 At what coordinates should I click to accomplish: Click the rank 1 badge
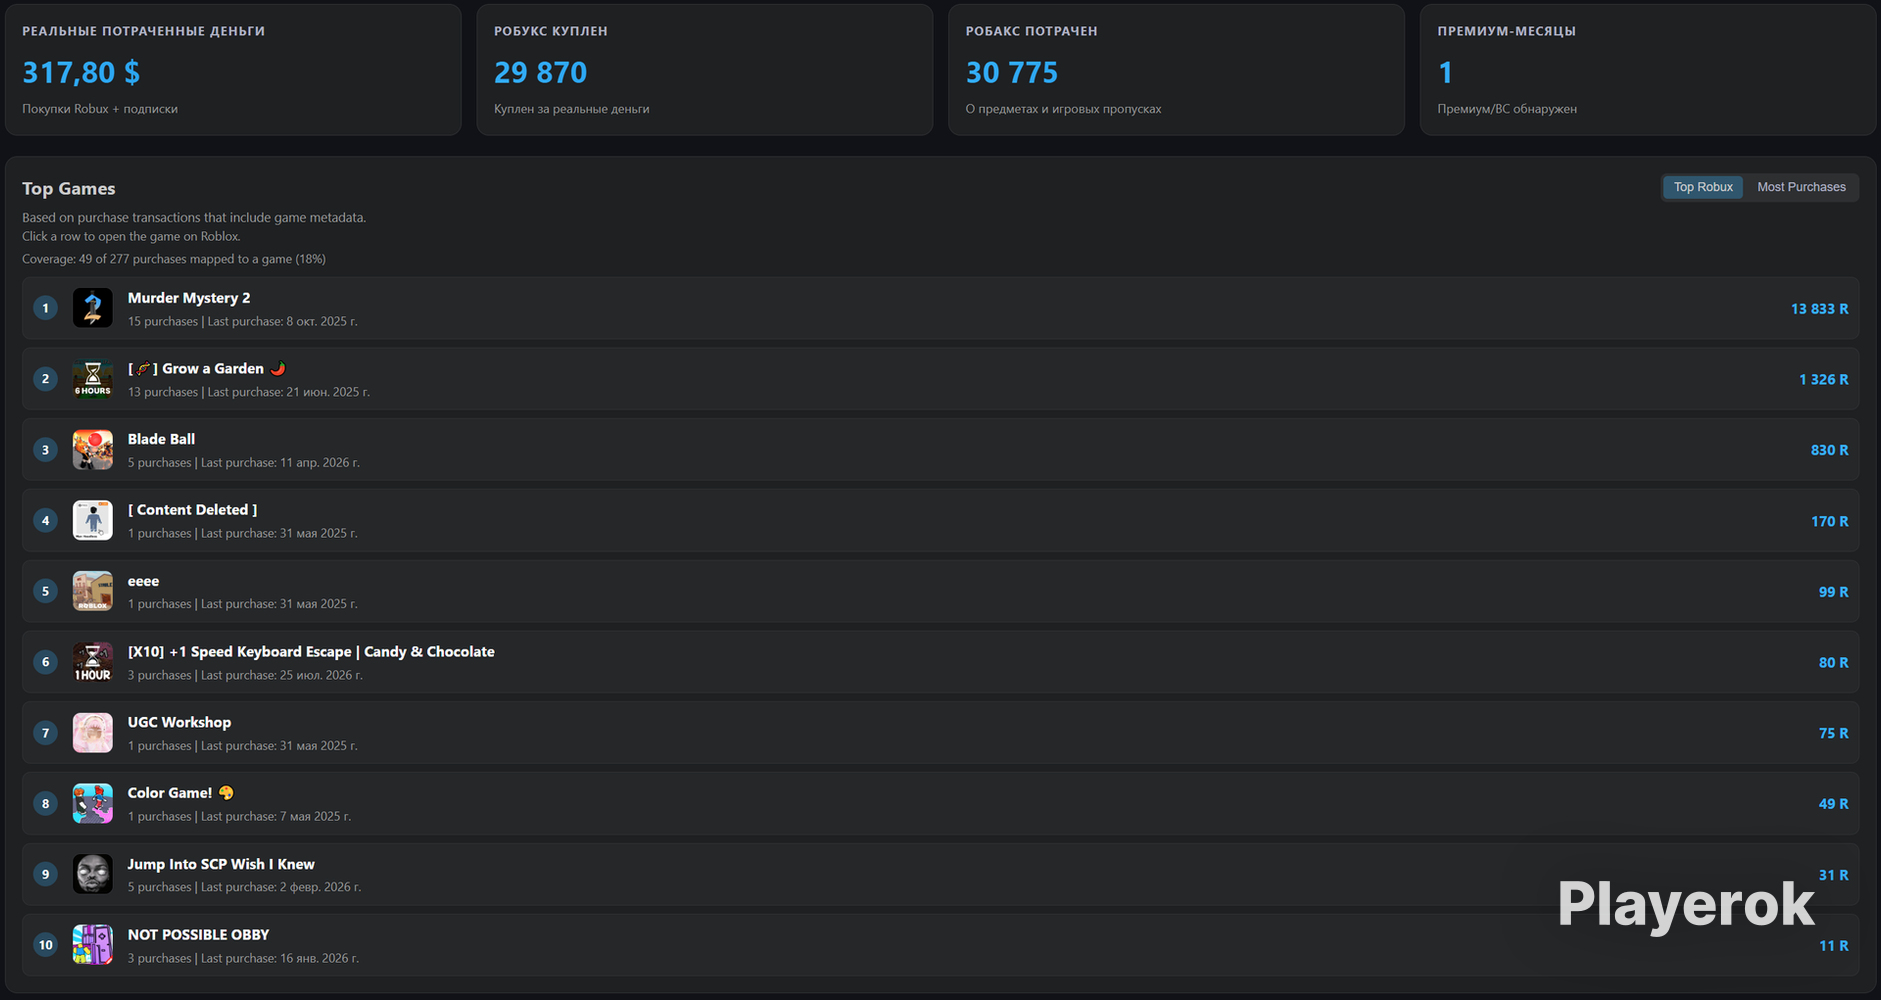coord(45,308)
